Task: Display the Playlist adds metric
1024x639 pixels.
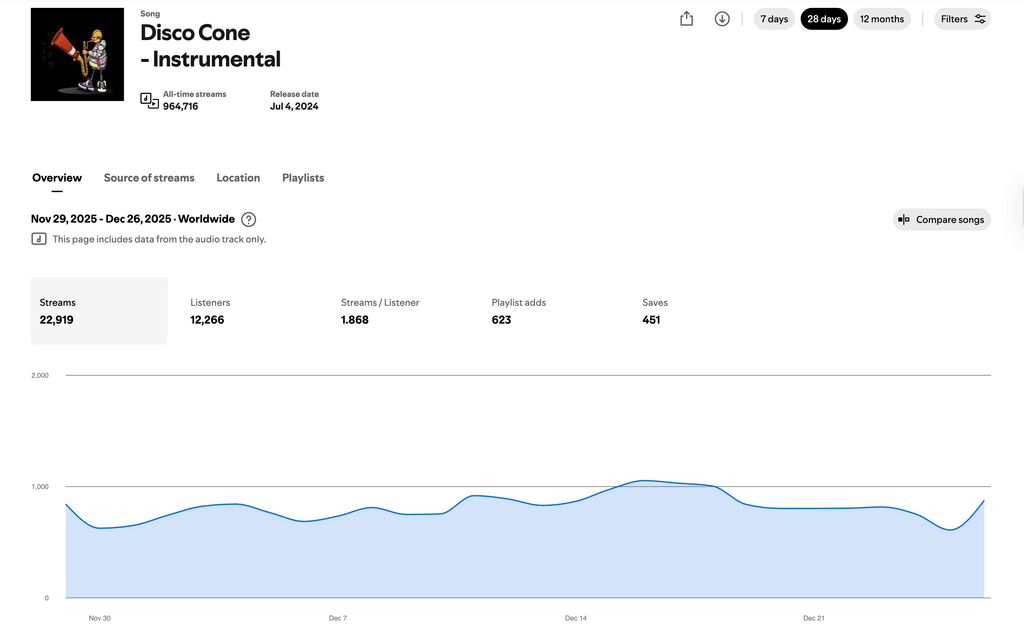Action: point(518,311)
